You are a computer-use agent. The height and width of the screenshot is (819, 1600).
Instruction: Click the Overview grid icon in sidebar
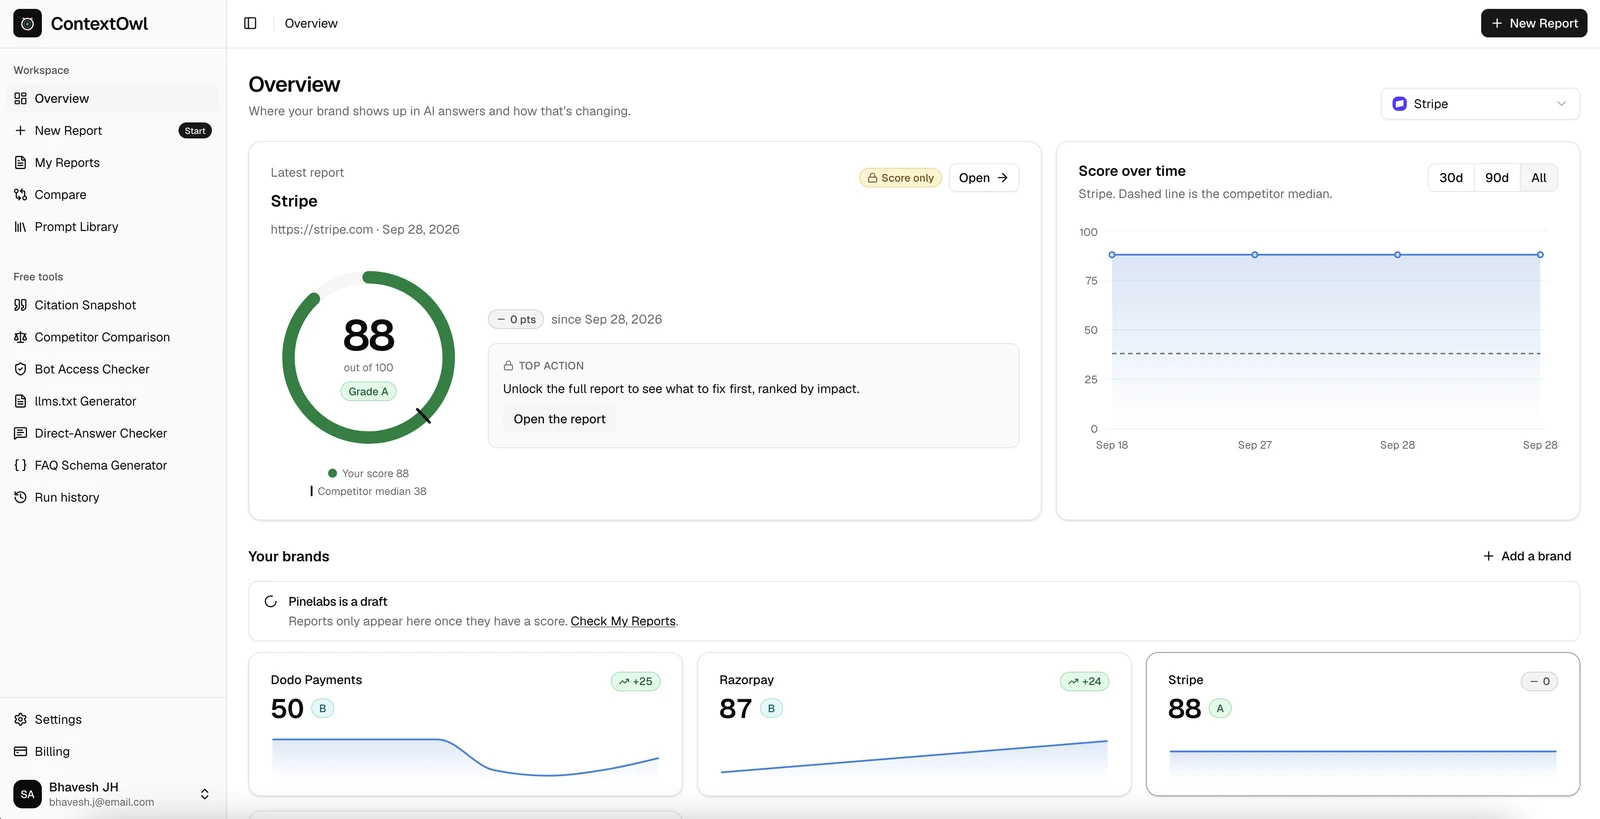point(20,98)
